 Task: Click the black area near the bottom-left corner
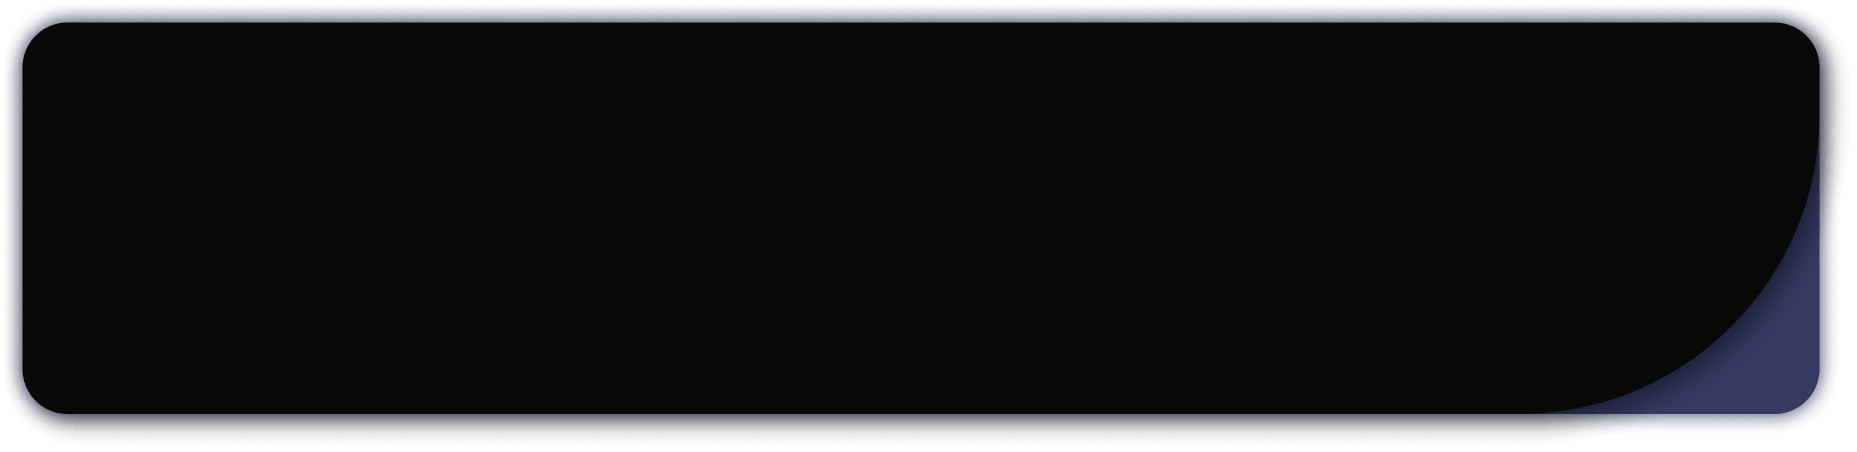[x=70, y=380]
